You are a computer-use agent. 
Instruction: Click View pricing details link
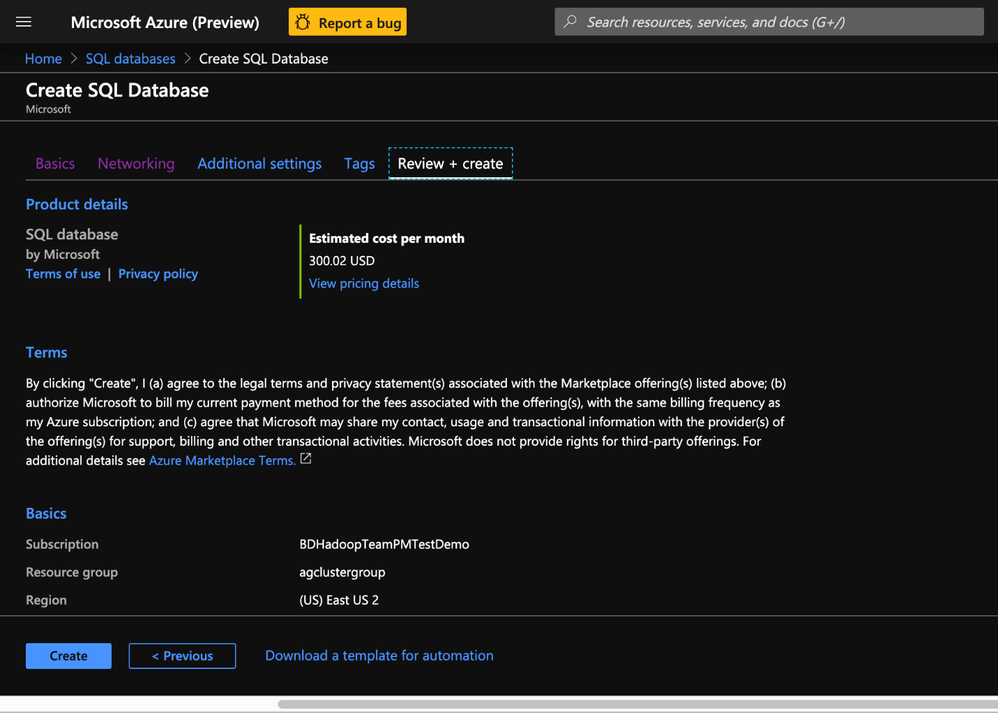[x=364, y=283]
